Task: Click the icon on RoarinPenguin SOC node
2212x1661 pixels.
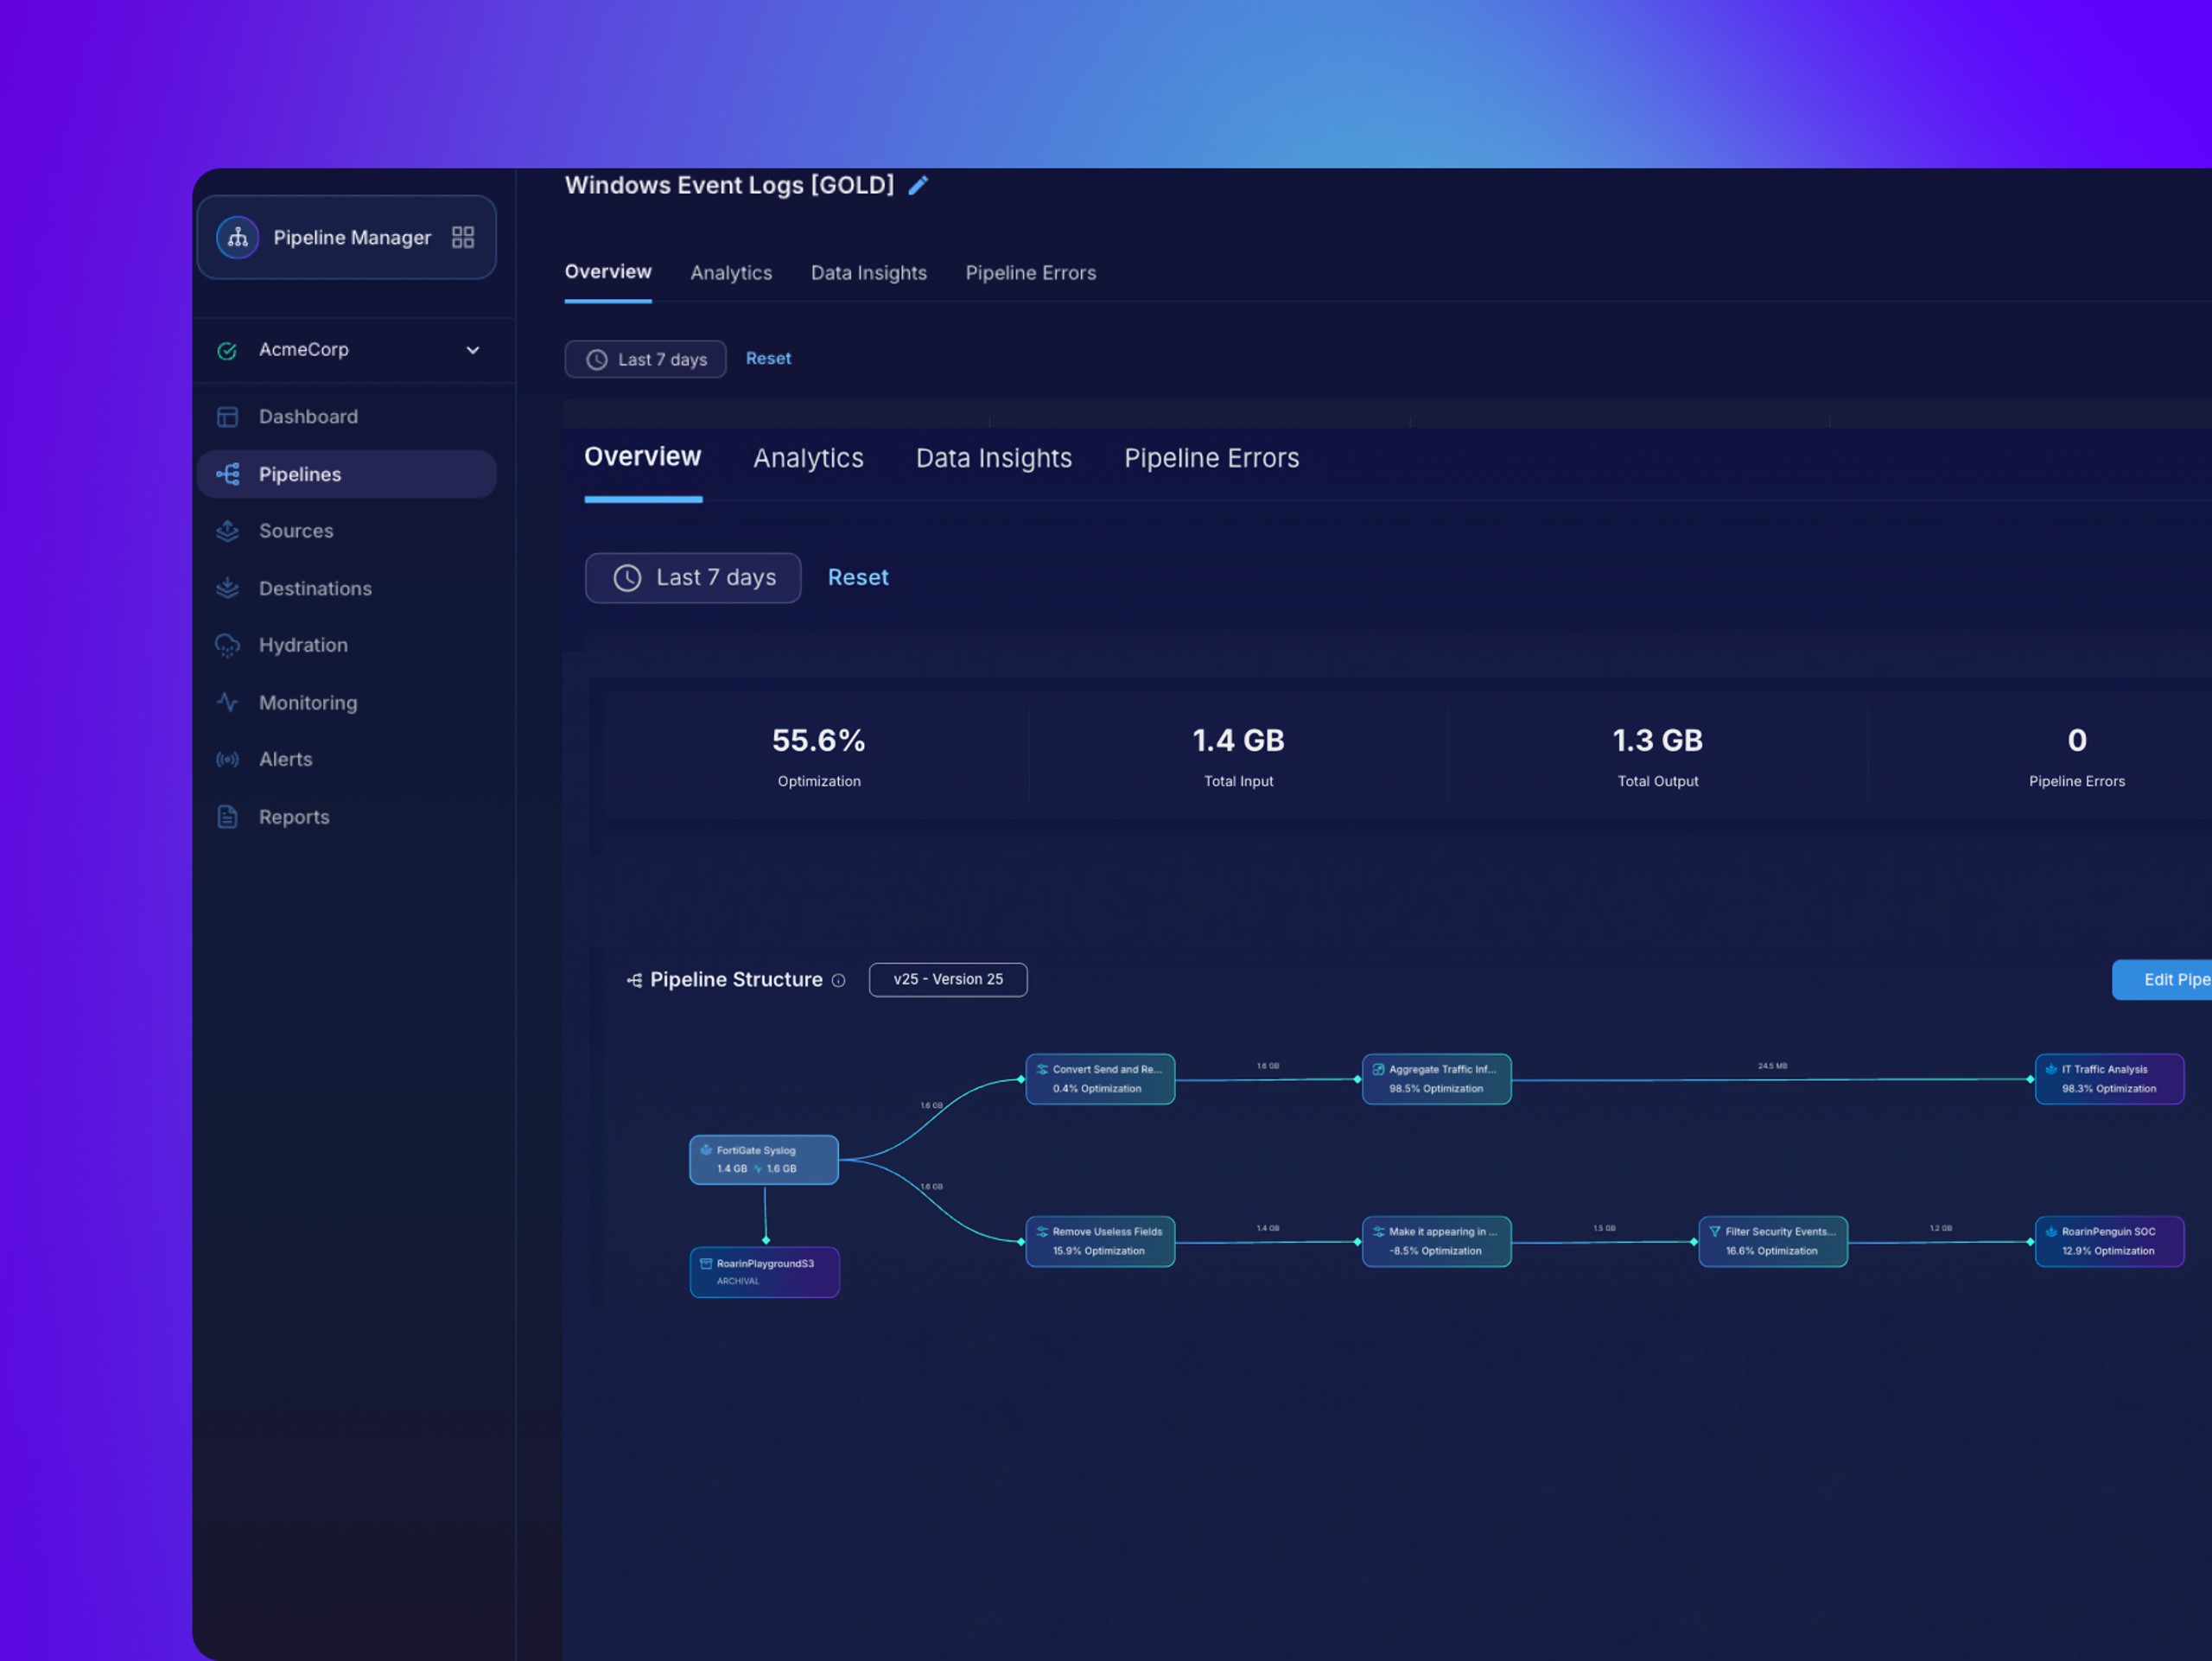Action: click(x=2051, y=1232)
